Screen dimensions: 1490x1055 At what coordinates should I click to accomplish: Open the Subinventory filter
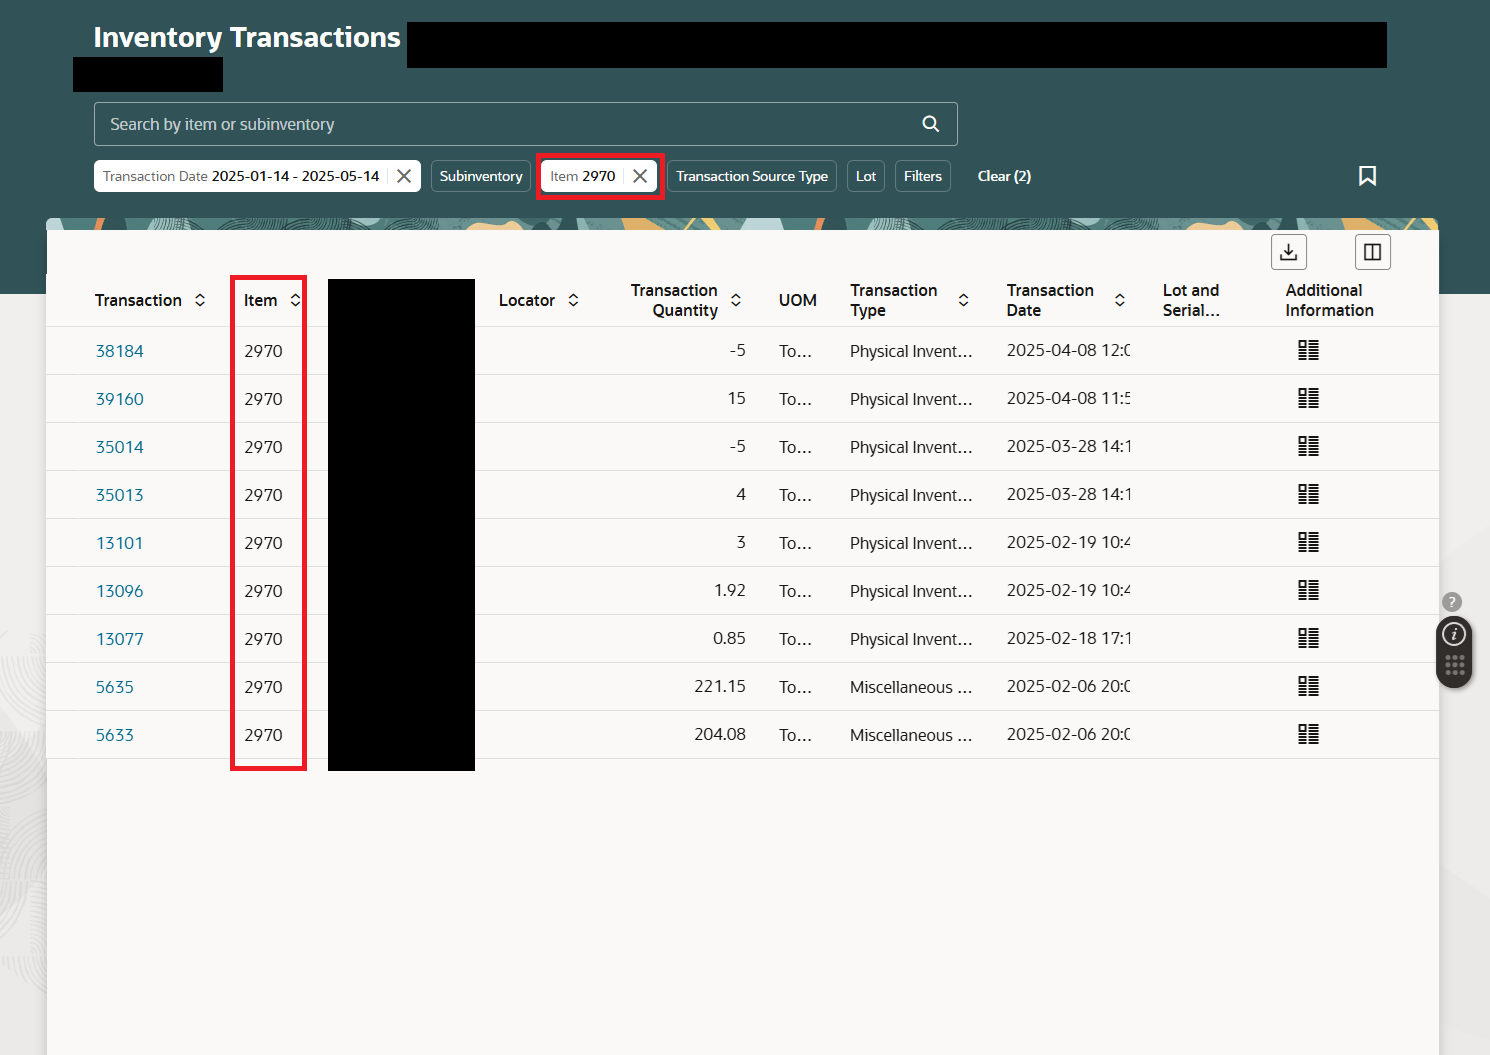[481, 176]
